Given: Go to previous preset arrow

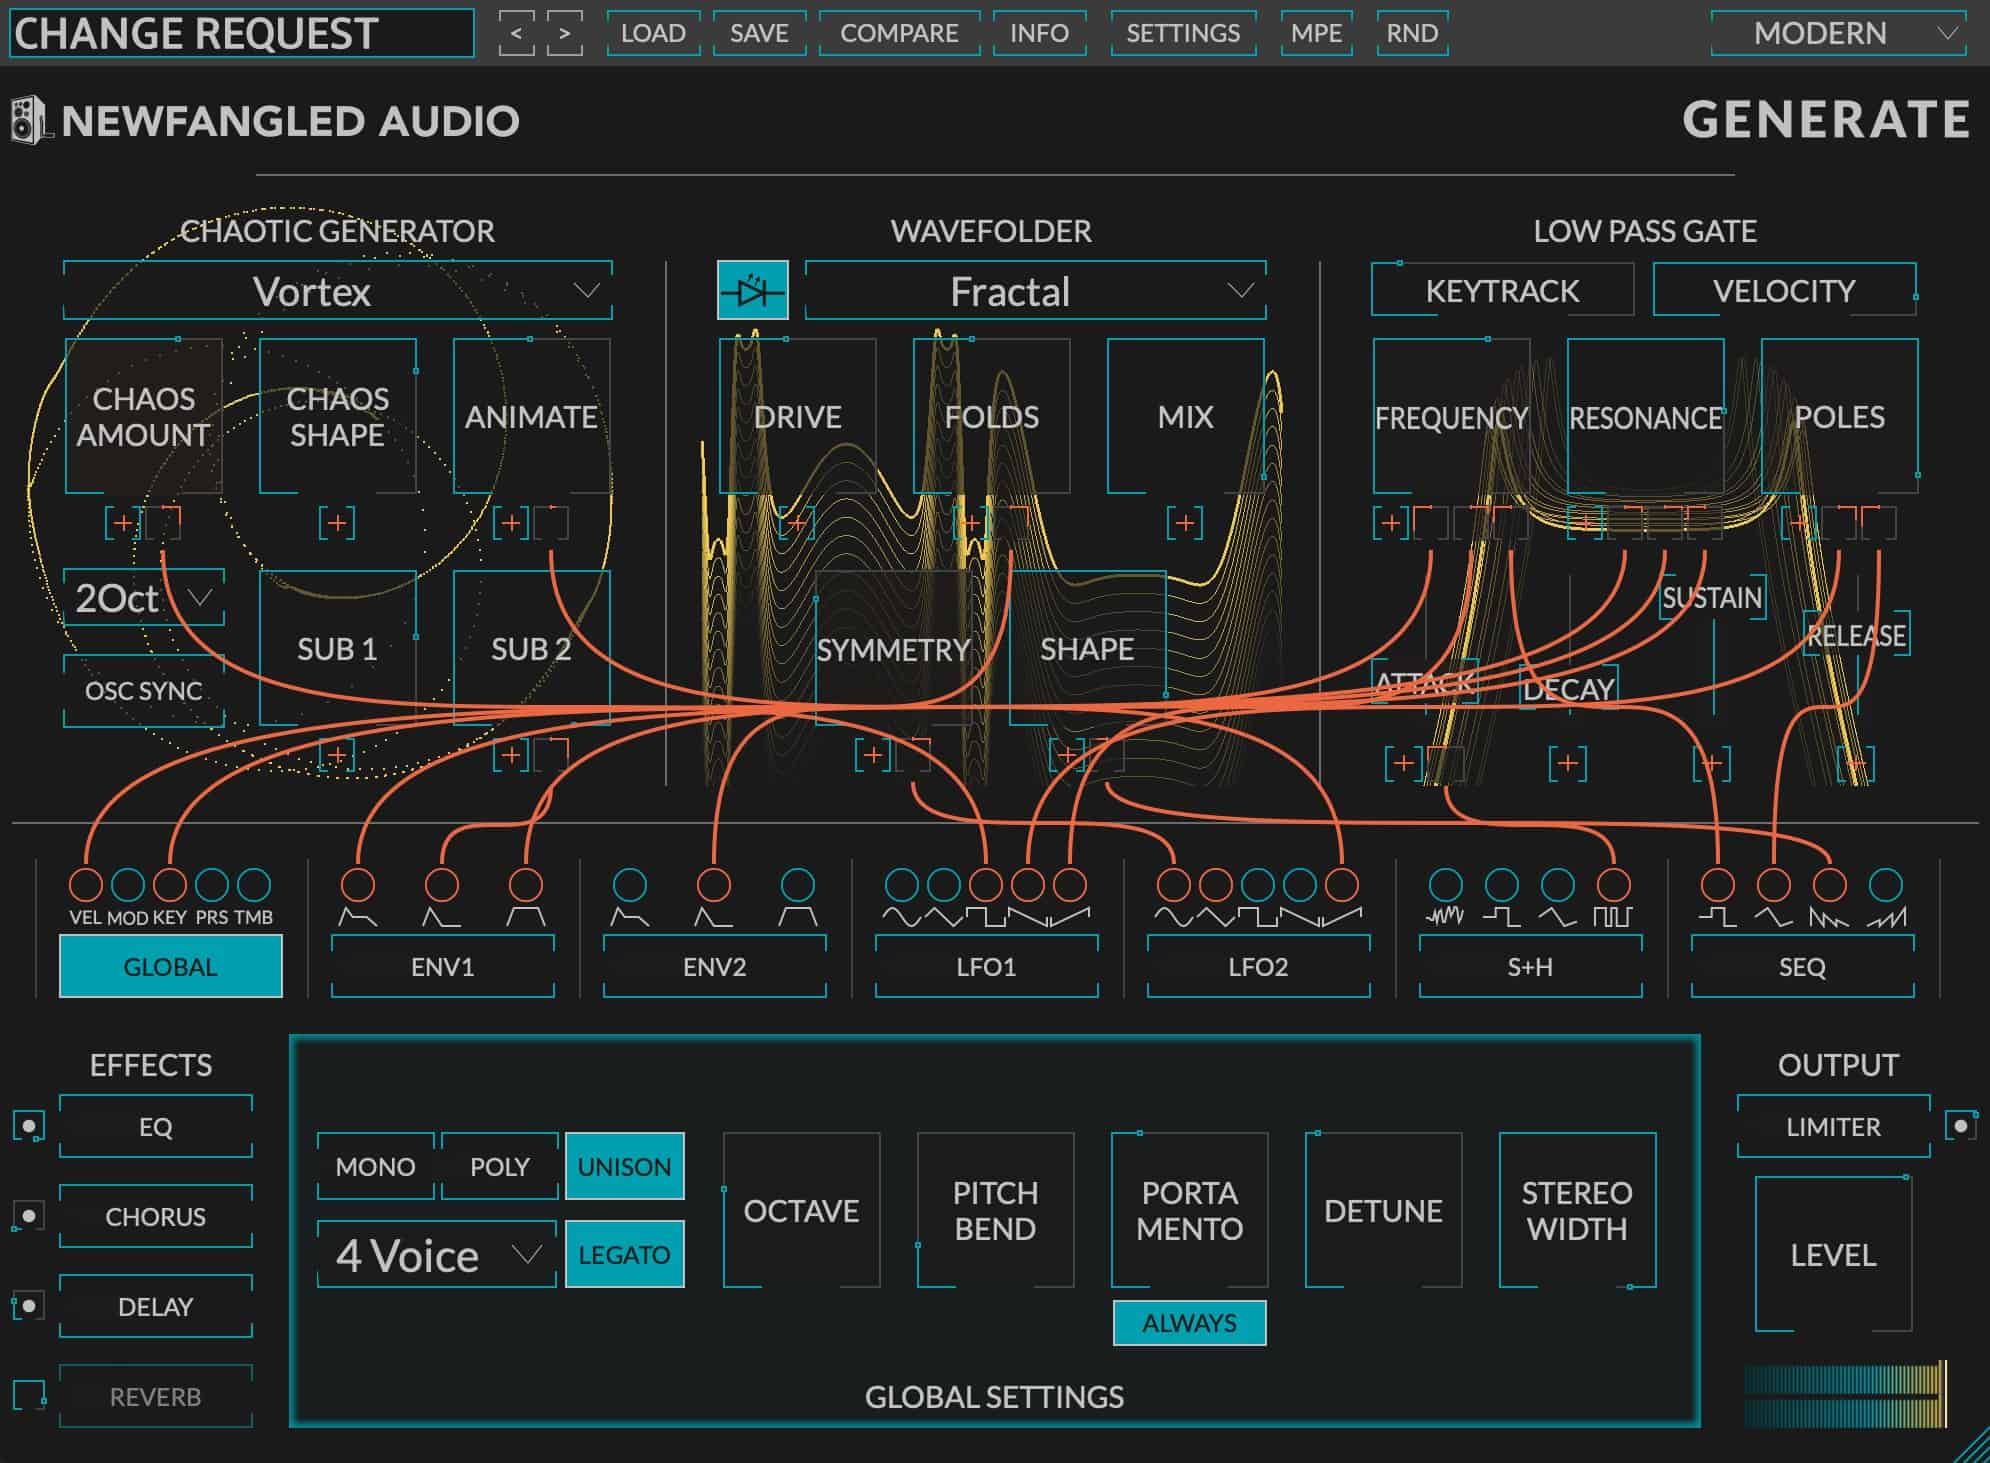Looking at the screenshot, I should tap(516, 34).
